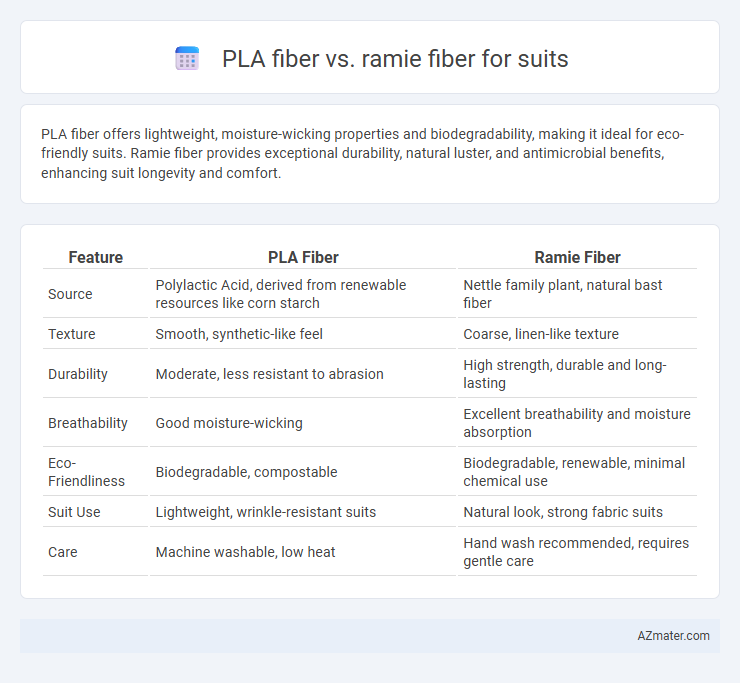The width and height of the screenshot is (740, 683).
Task: Select 'Hand wash recommended, requires gentle care' cell
Action: [577, 552]
